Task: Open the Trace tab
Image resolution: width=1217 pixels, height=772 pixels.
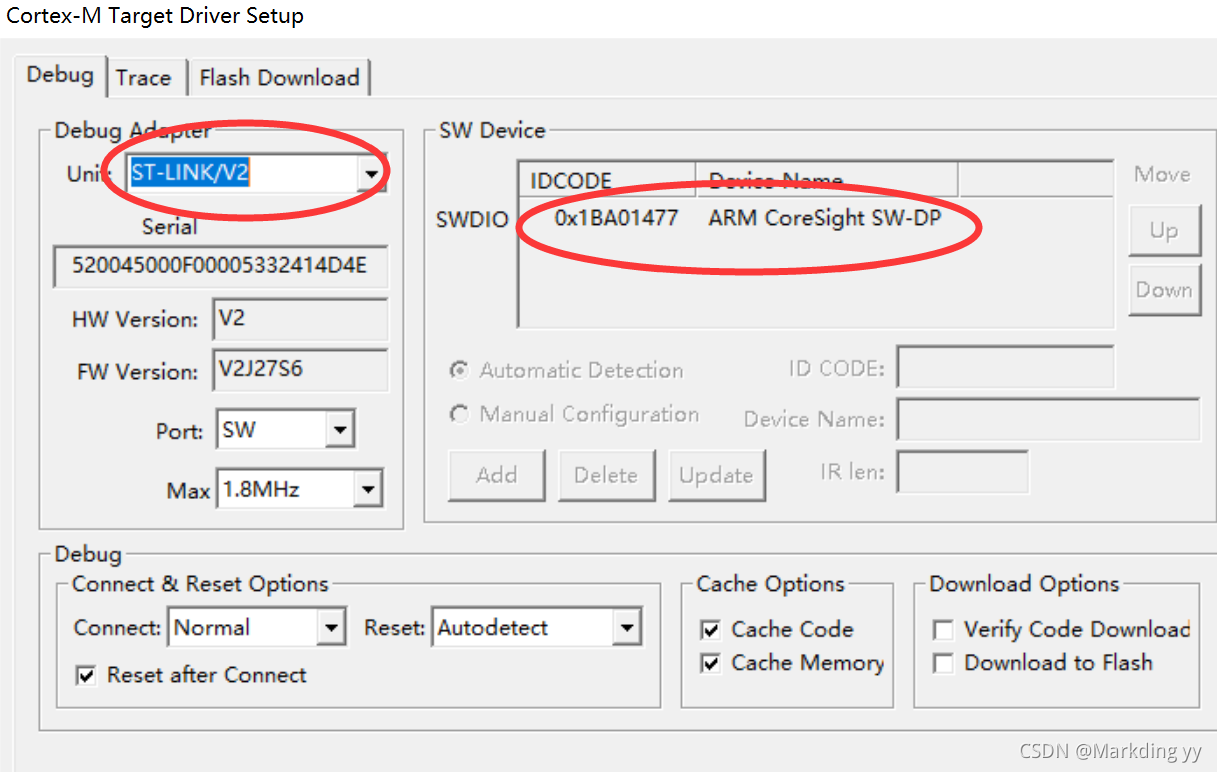Action: [x=143, y=77]
